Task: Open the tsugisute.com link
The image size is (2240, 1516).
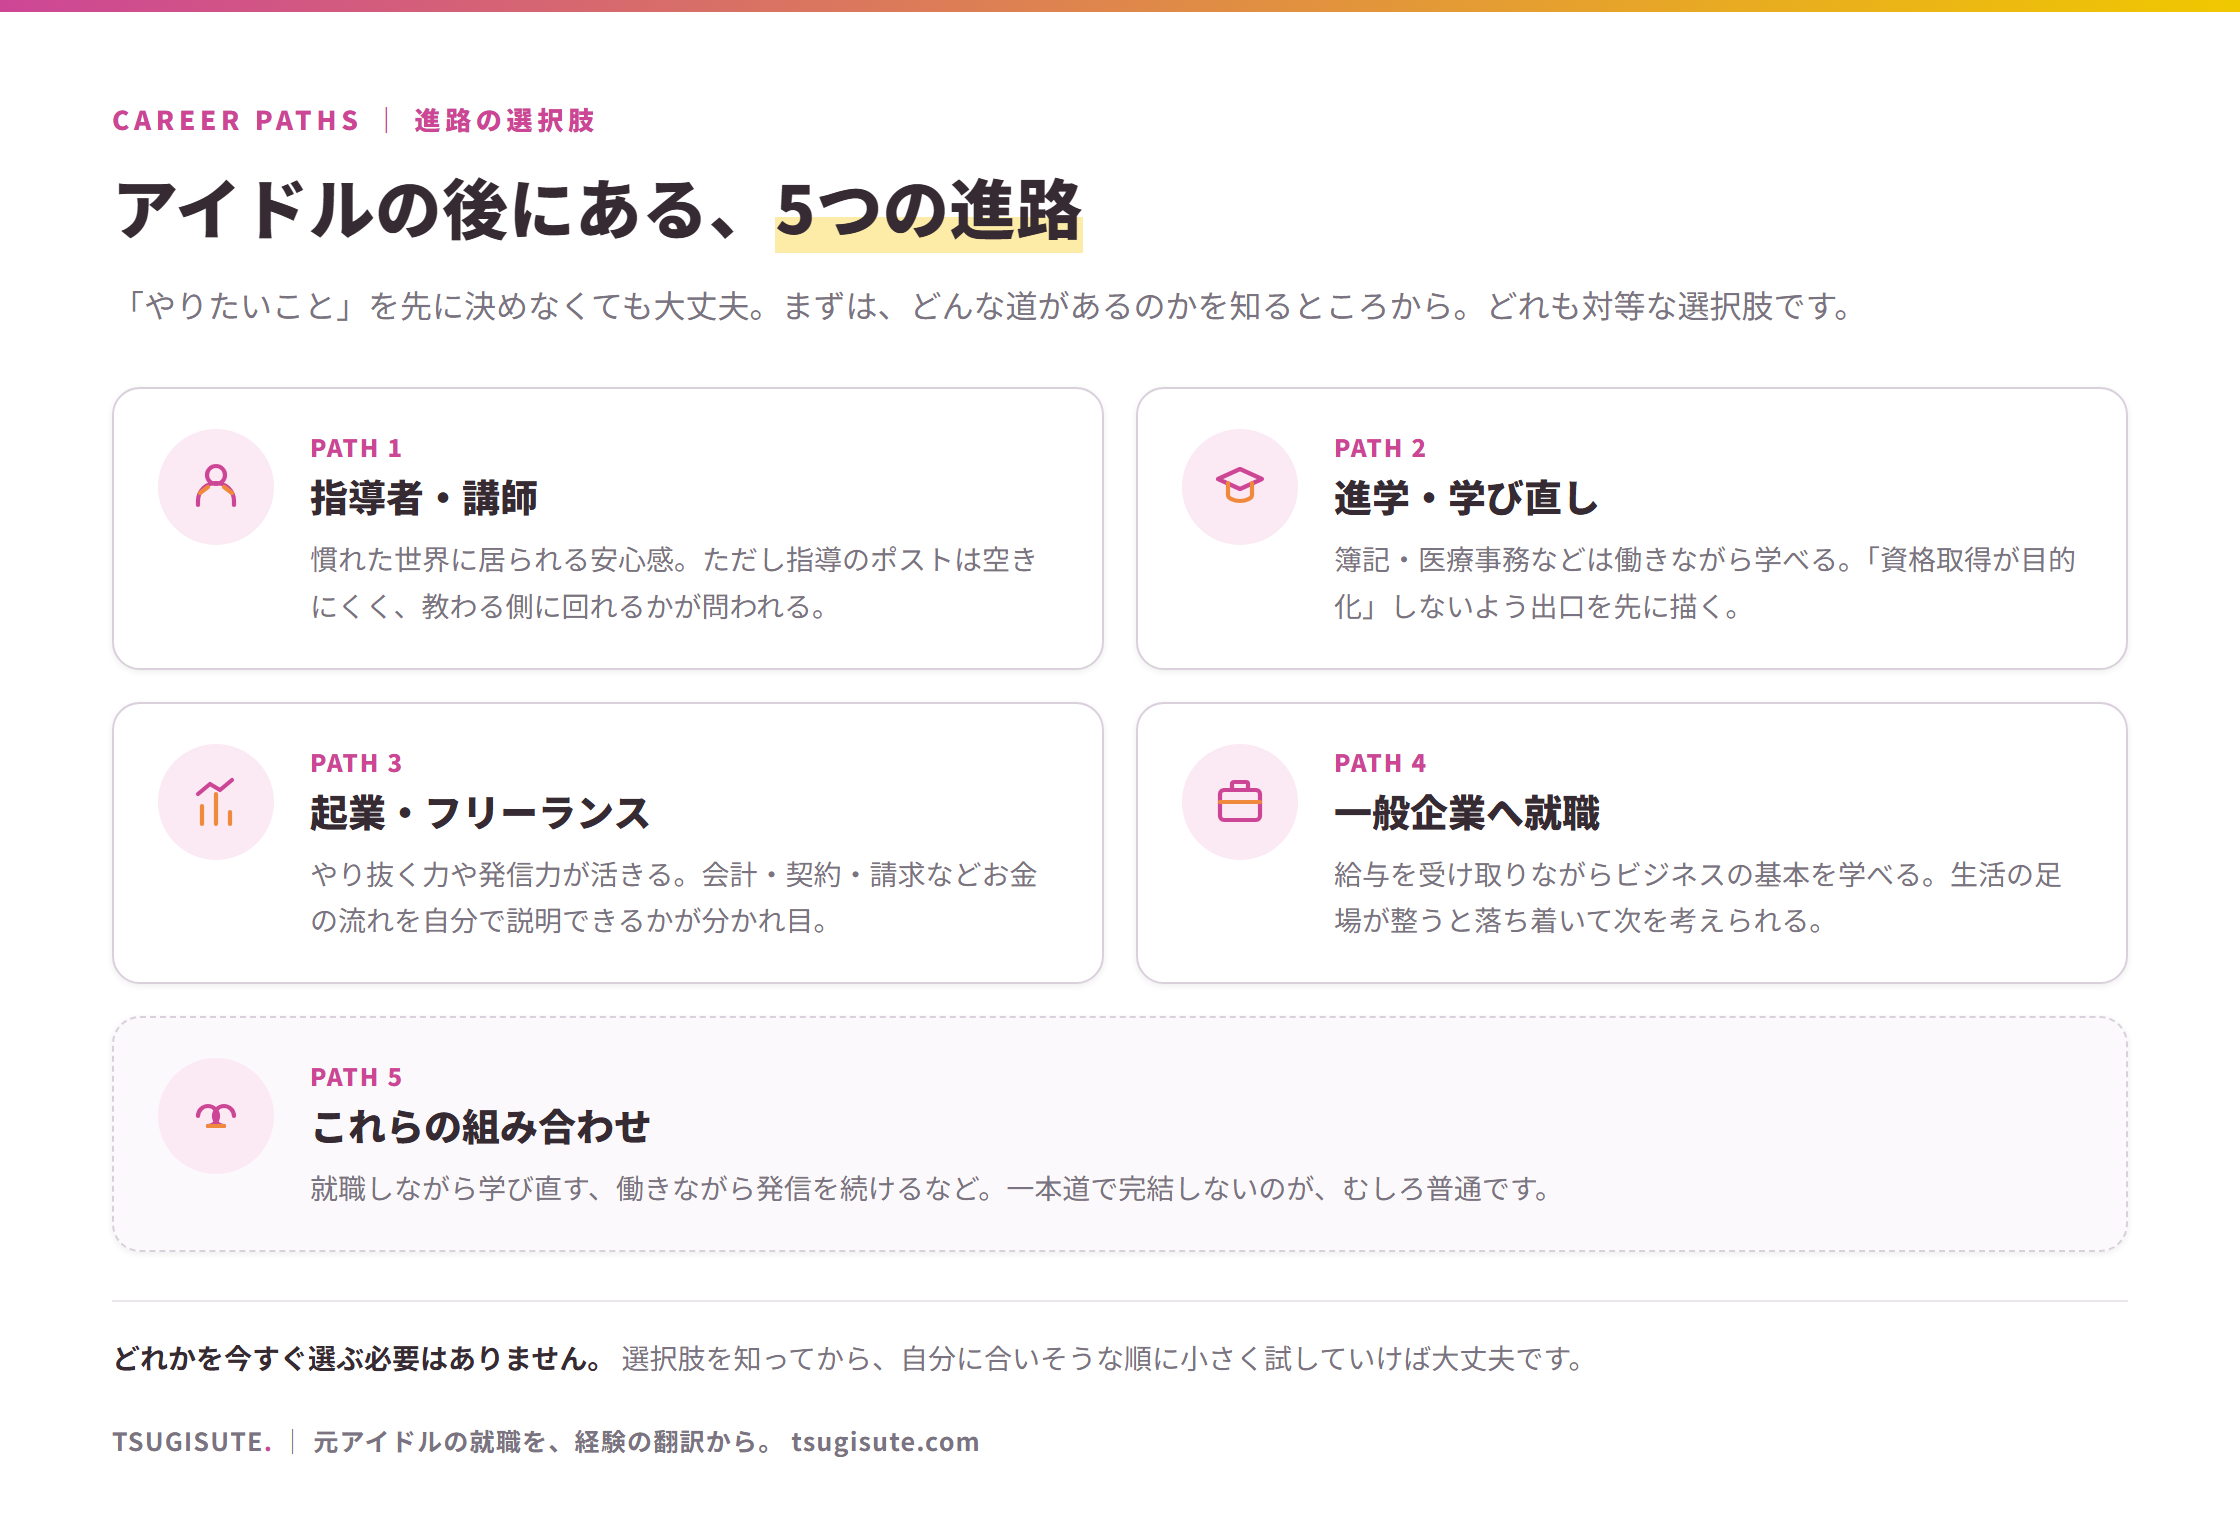Action: click(885, 1442)
